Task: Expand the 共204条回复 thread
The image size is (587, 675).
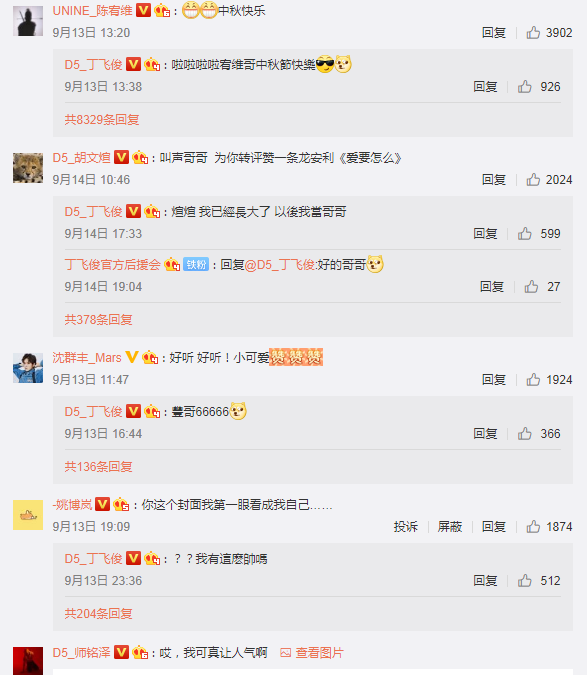Action: [98, 613]
